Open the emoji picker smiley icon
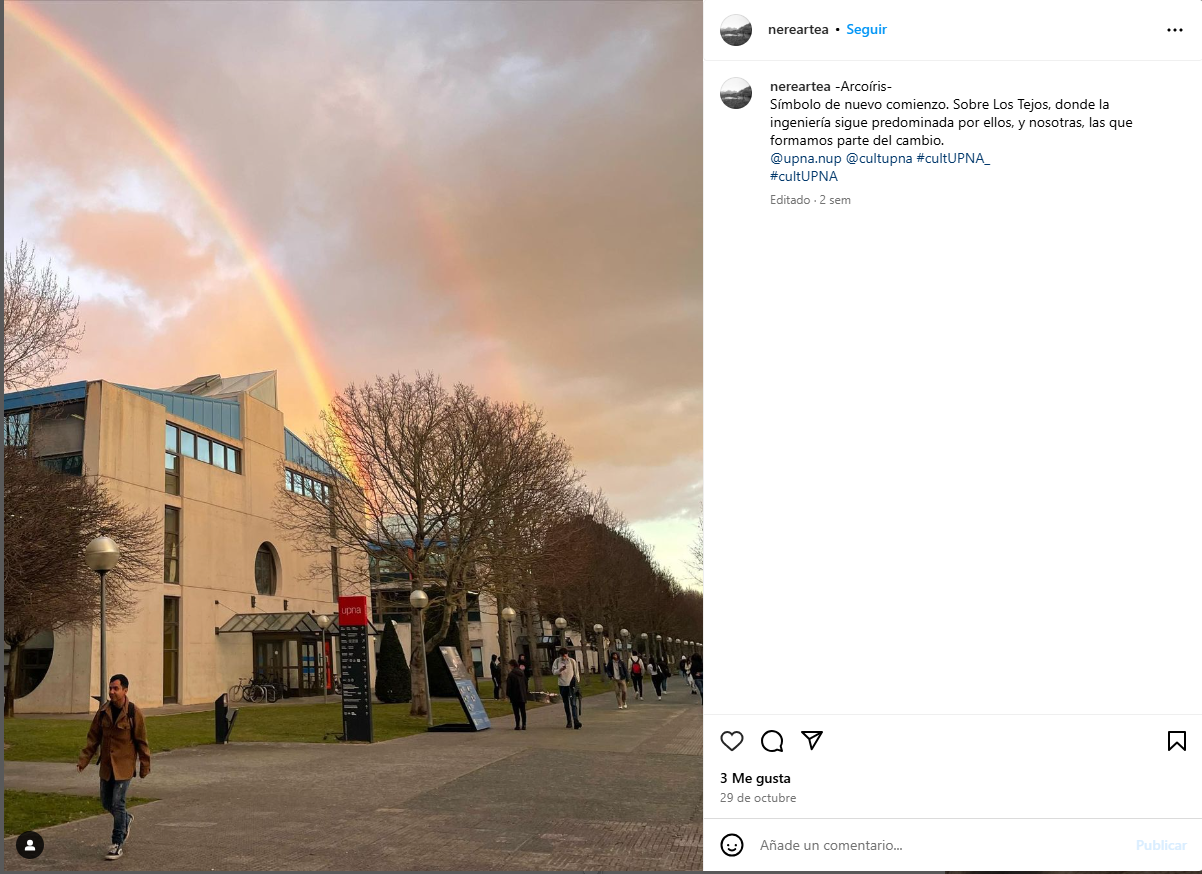The image size is (1202, 874). click(x=732, y=845)
